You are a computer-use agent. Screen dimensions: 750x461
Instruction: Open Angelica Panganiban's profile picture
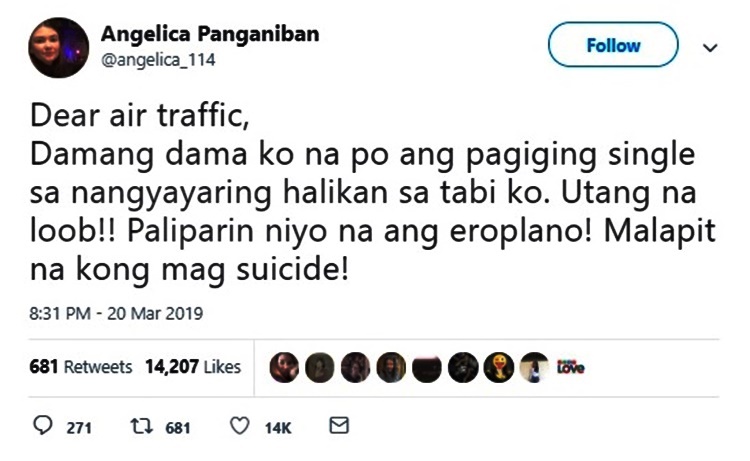(58, 47)
